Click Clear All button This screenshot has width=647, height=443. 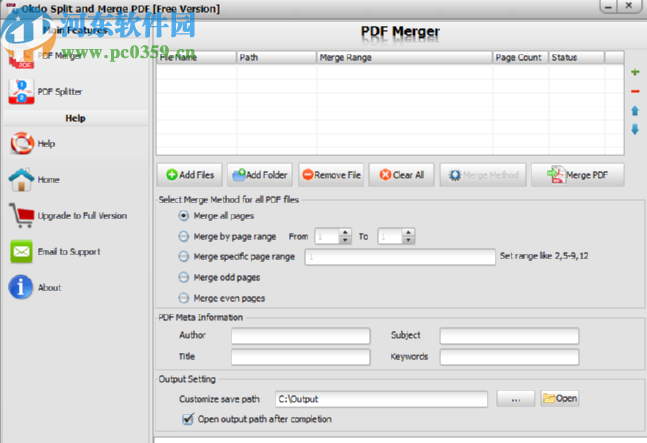[x=401, y=175]
